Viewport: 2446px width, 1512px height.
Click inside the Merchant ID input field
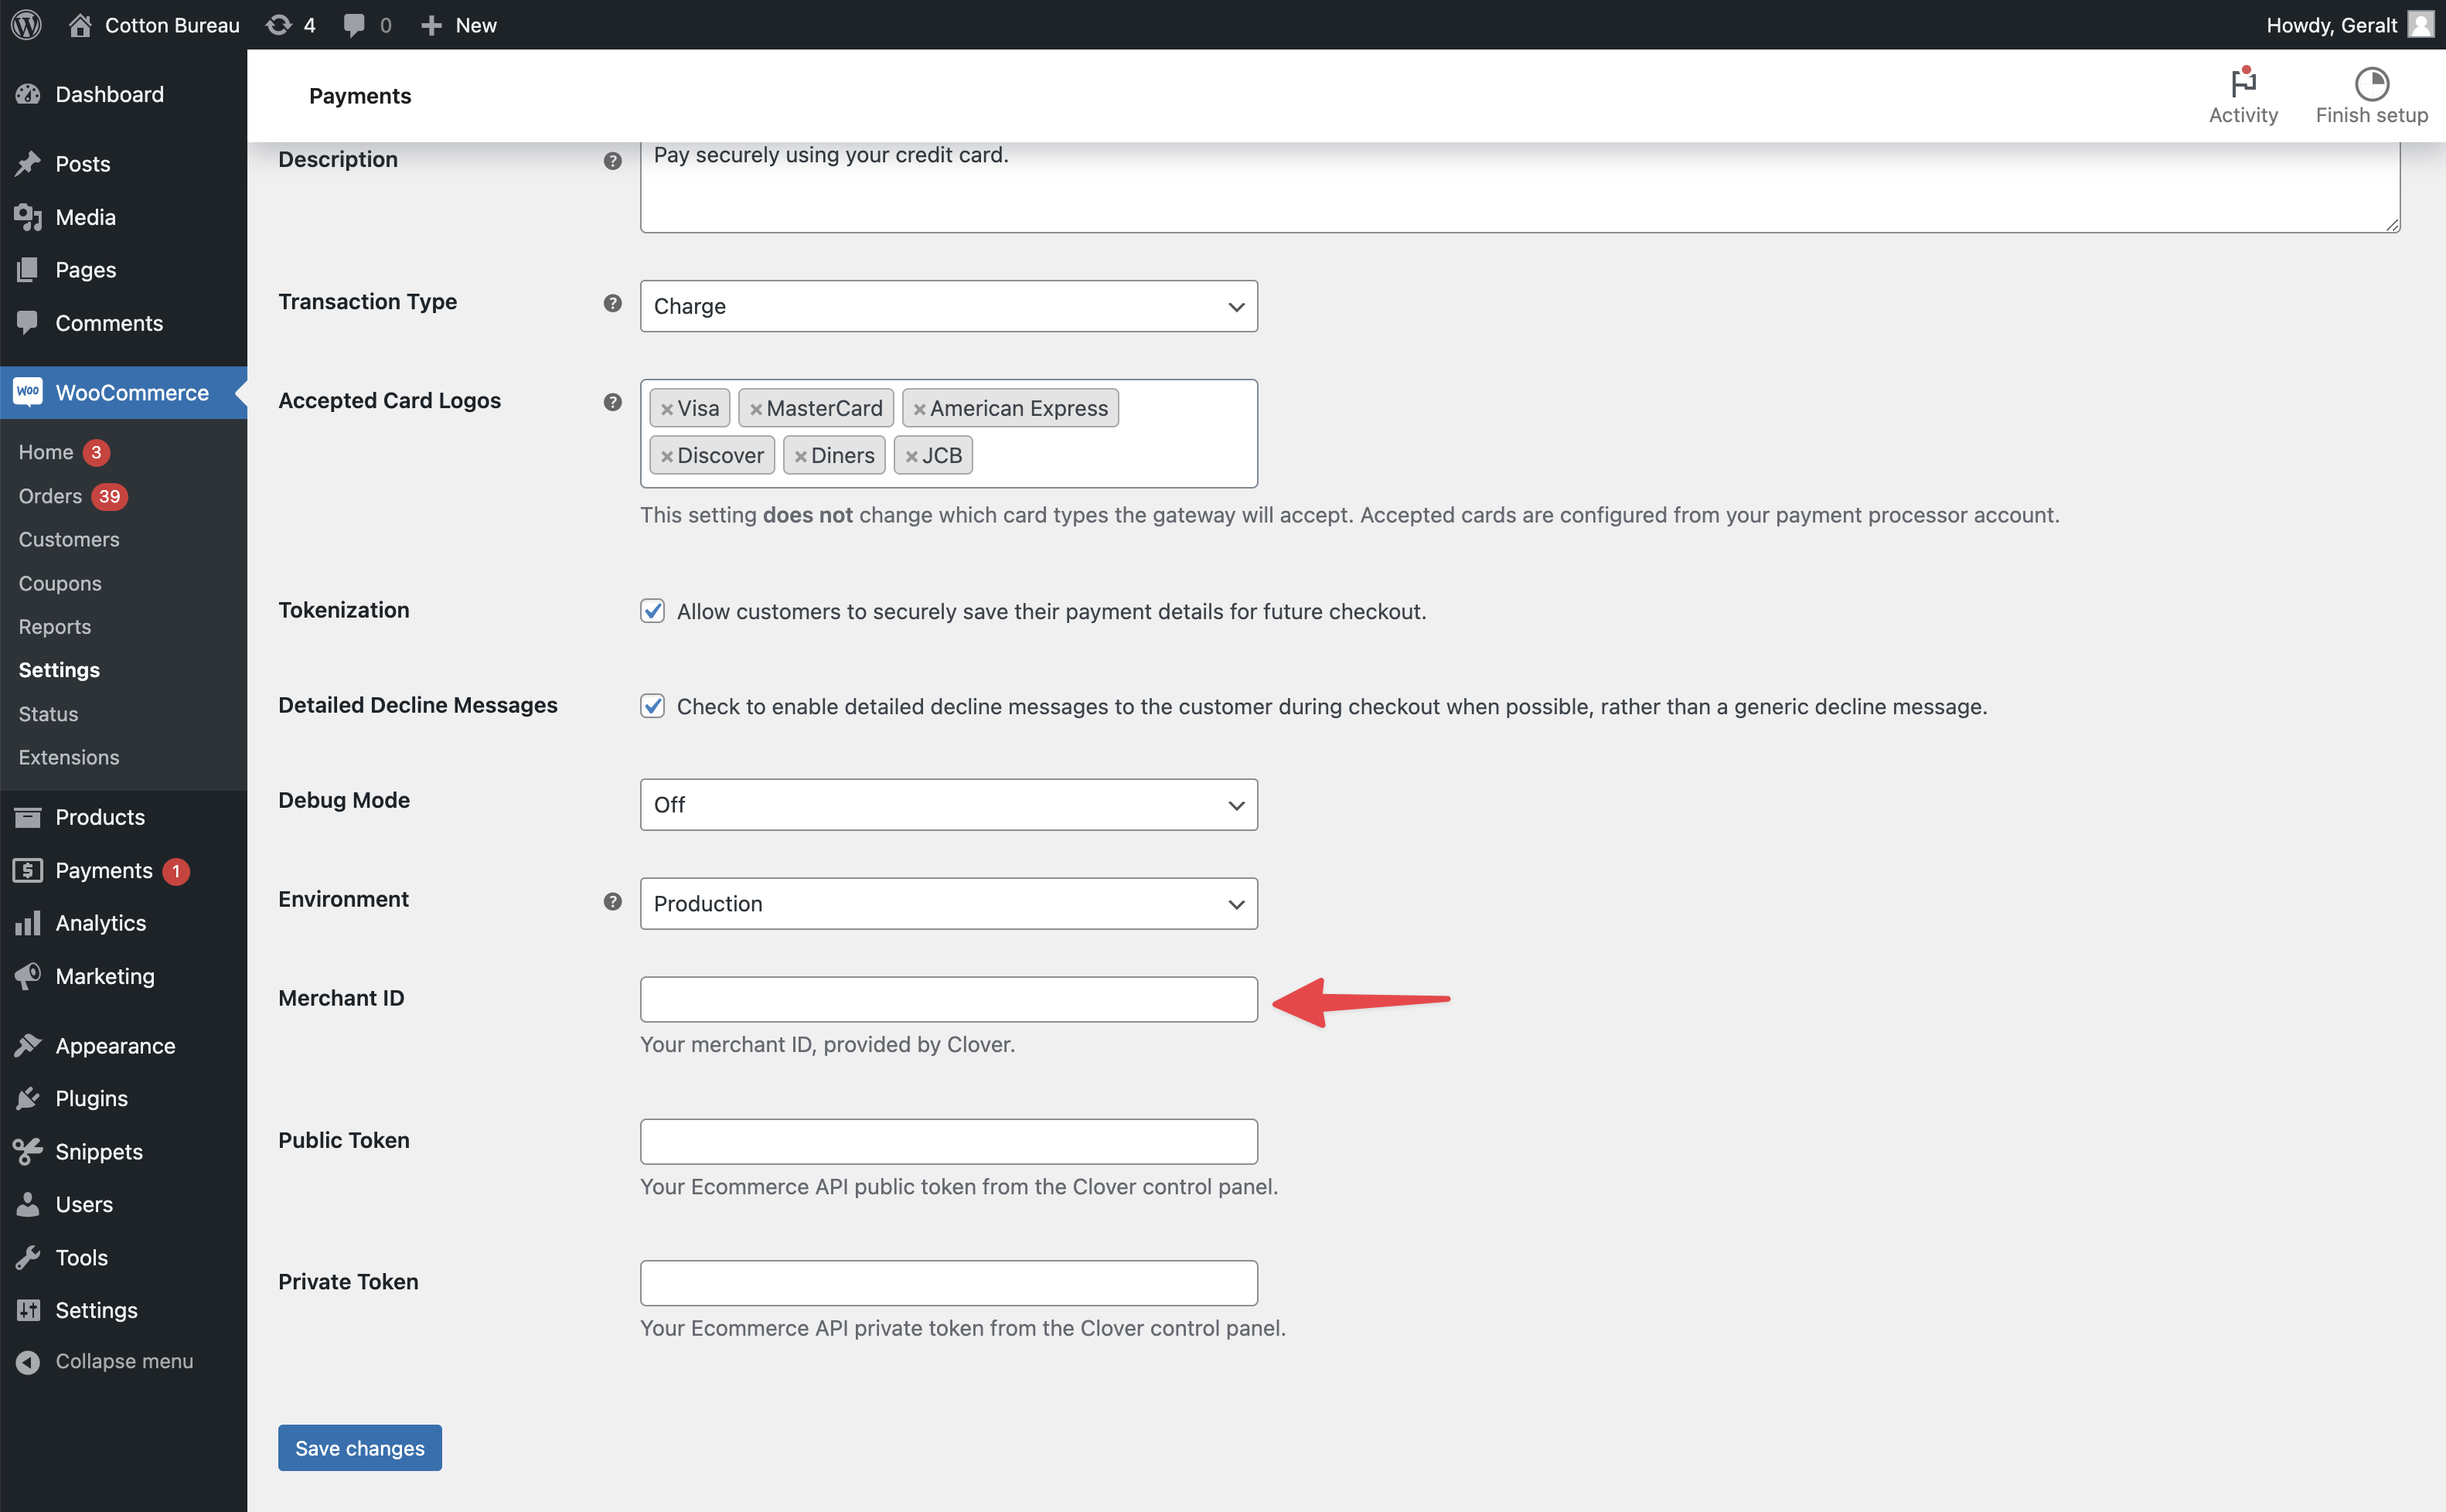coord(948,998)
